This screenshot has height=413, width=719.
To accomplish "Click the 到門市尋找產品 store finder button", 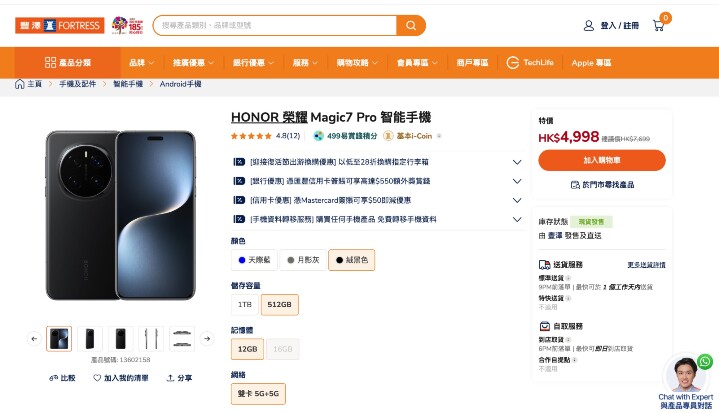I will click(x=601, y=184).
